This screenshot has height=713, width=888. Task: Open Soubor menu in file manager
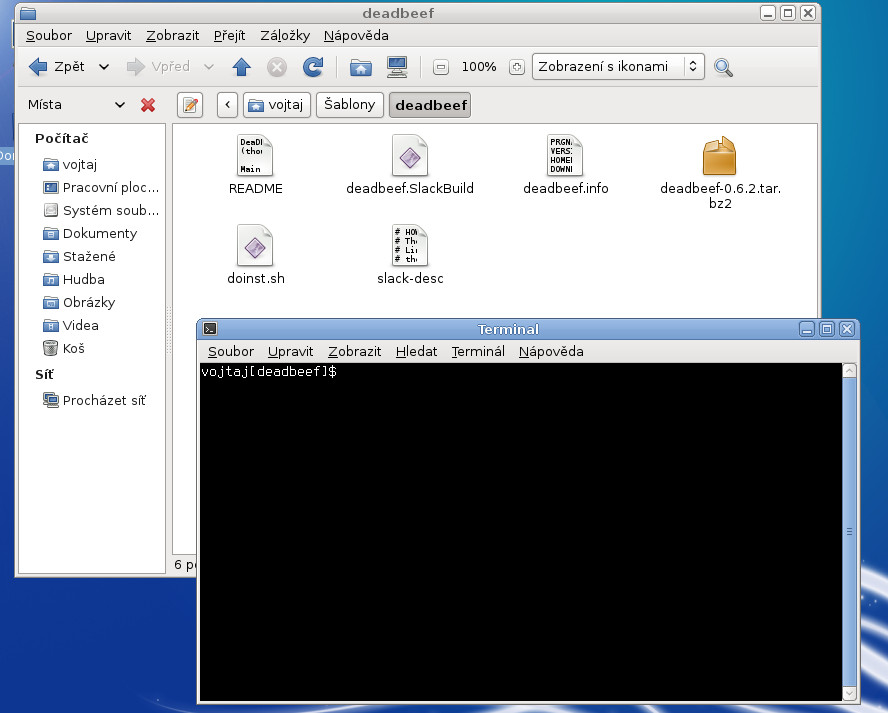coord(49,36)
